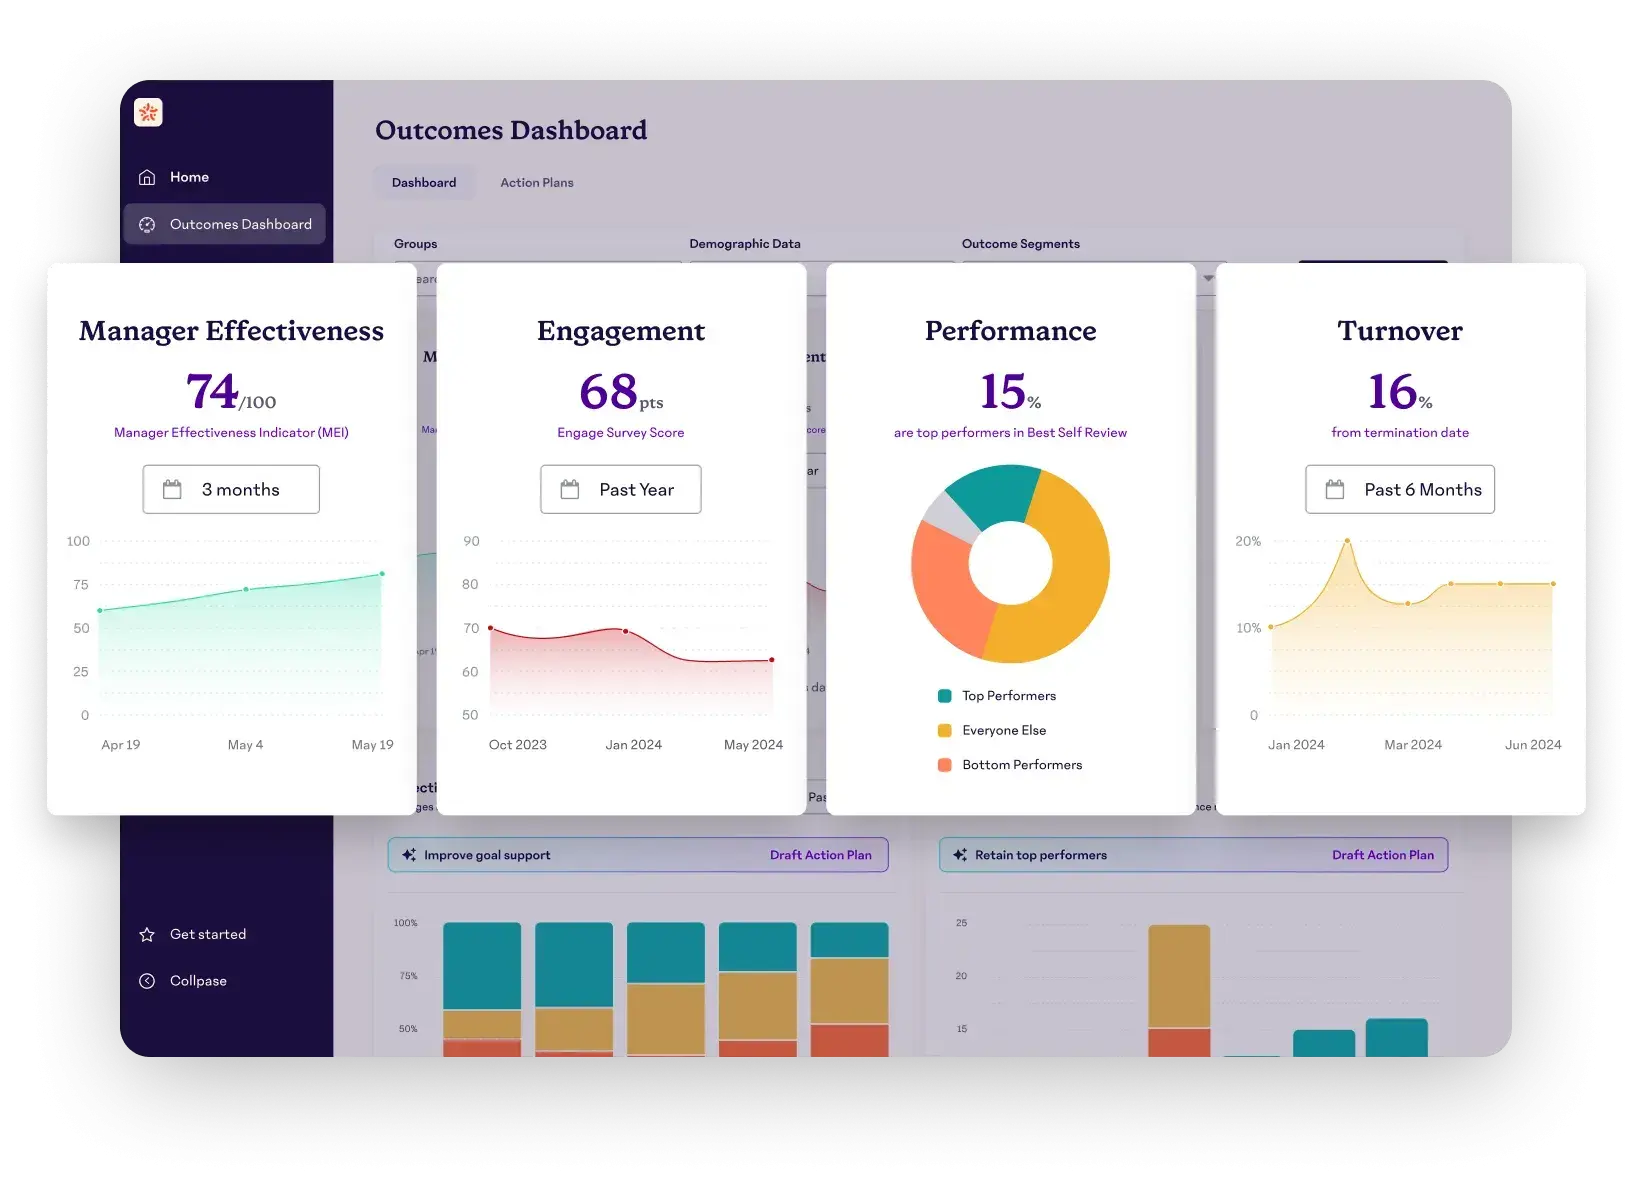Click the sparkle icon beside Retain top performers
The height and width of the screenshot is (1185, 1633).
coord(960,855)
